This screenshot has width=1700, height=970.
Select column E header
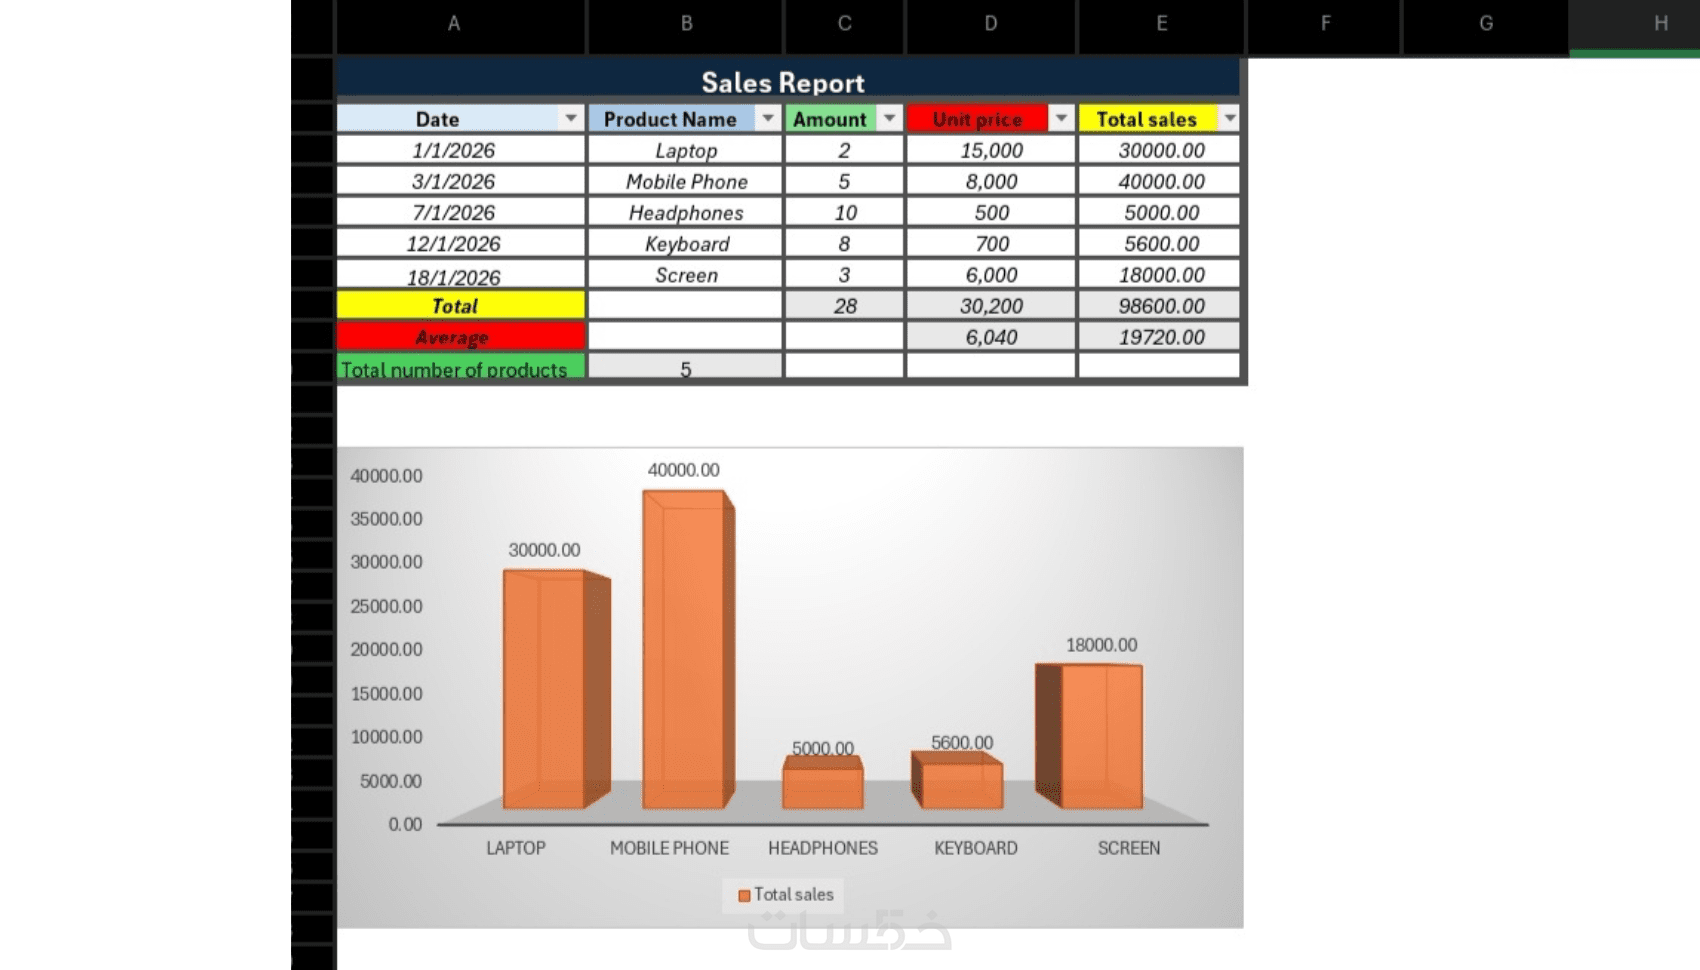click(1161, 23)
